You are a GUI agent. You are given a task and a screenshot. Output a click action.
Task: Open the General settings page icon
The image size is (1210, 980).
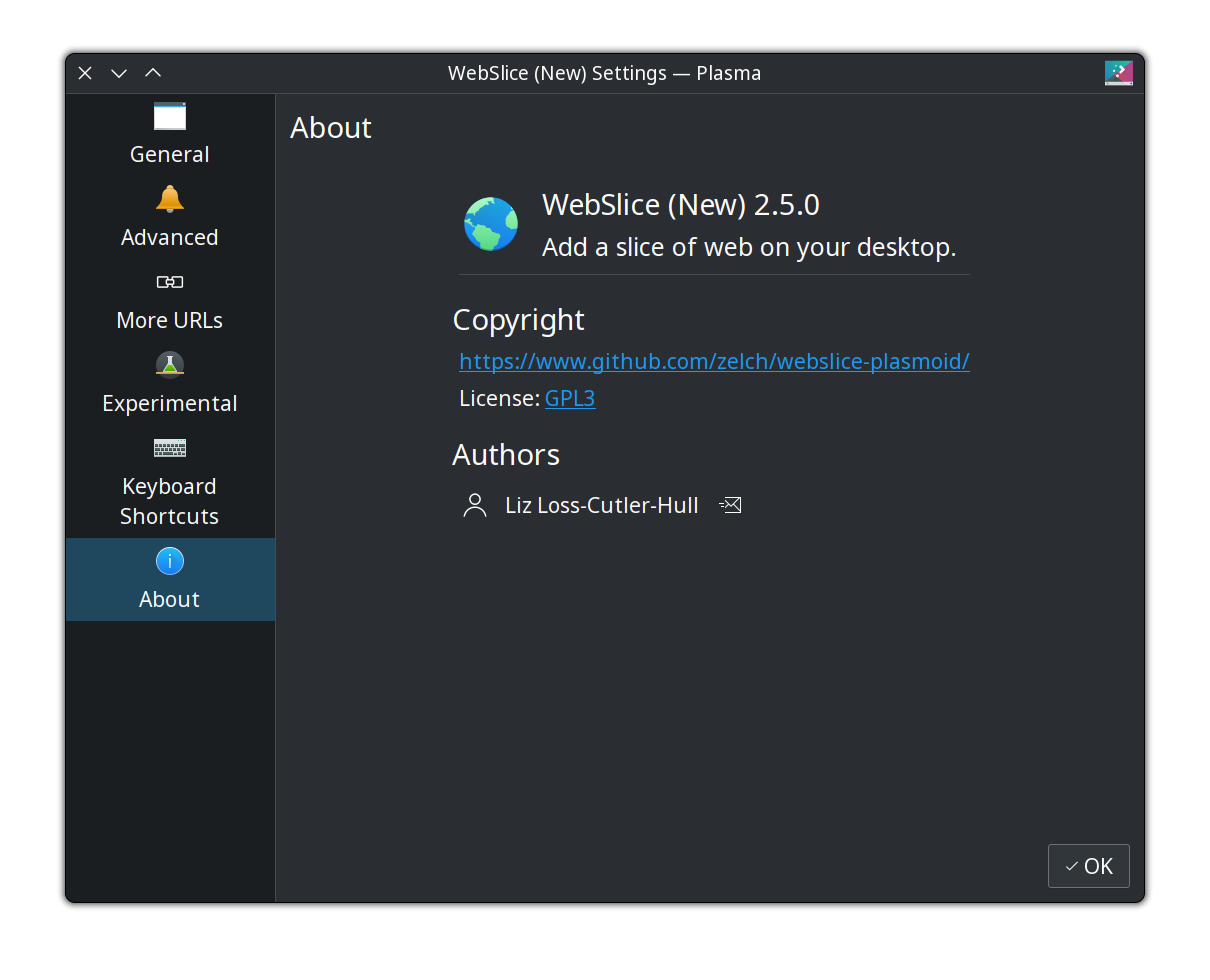(x=170, y=117)
